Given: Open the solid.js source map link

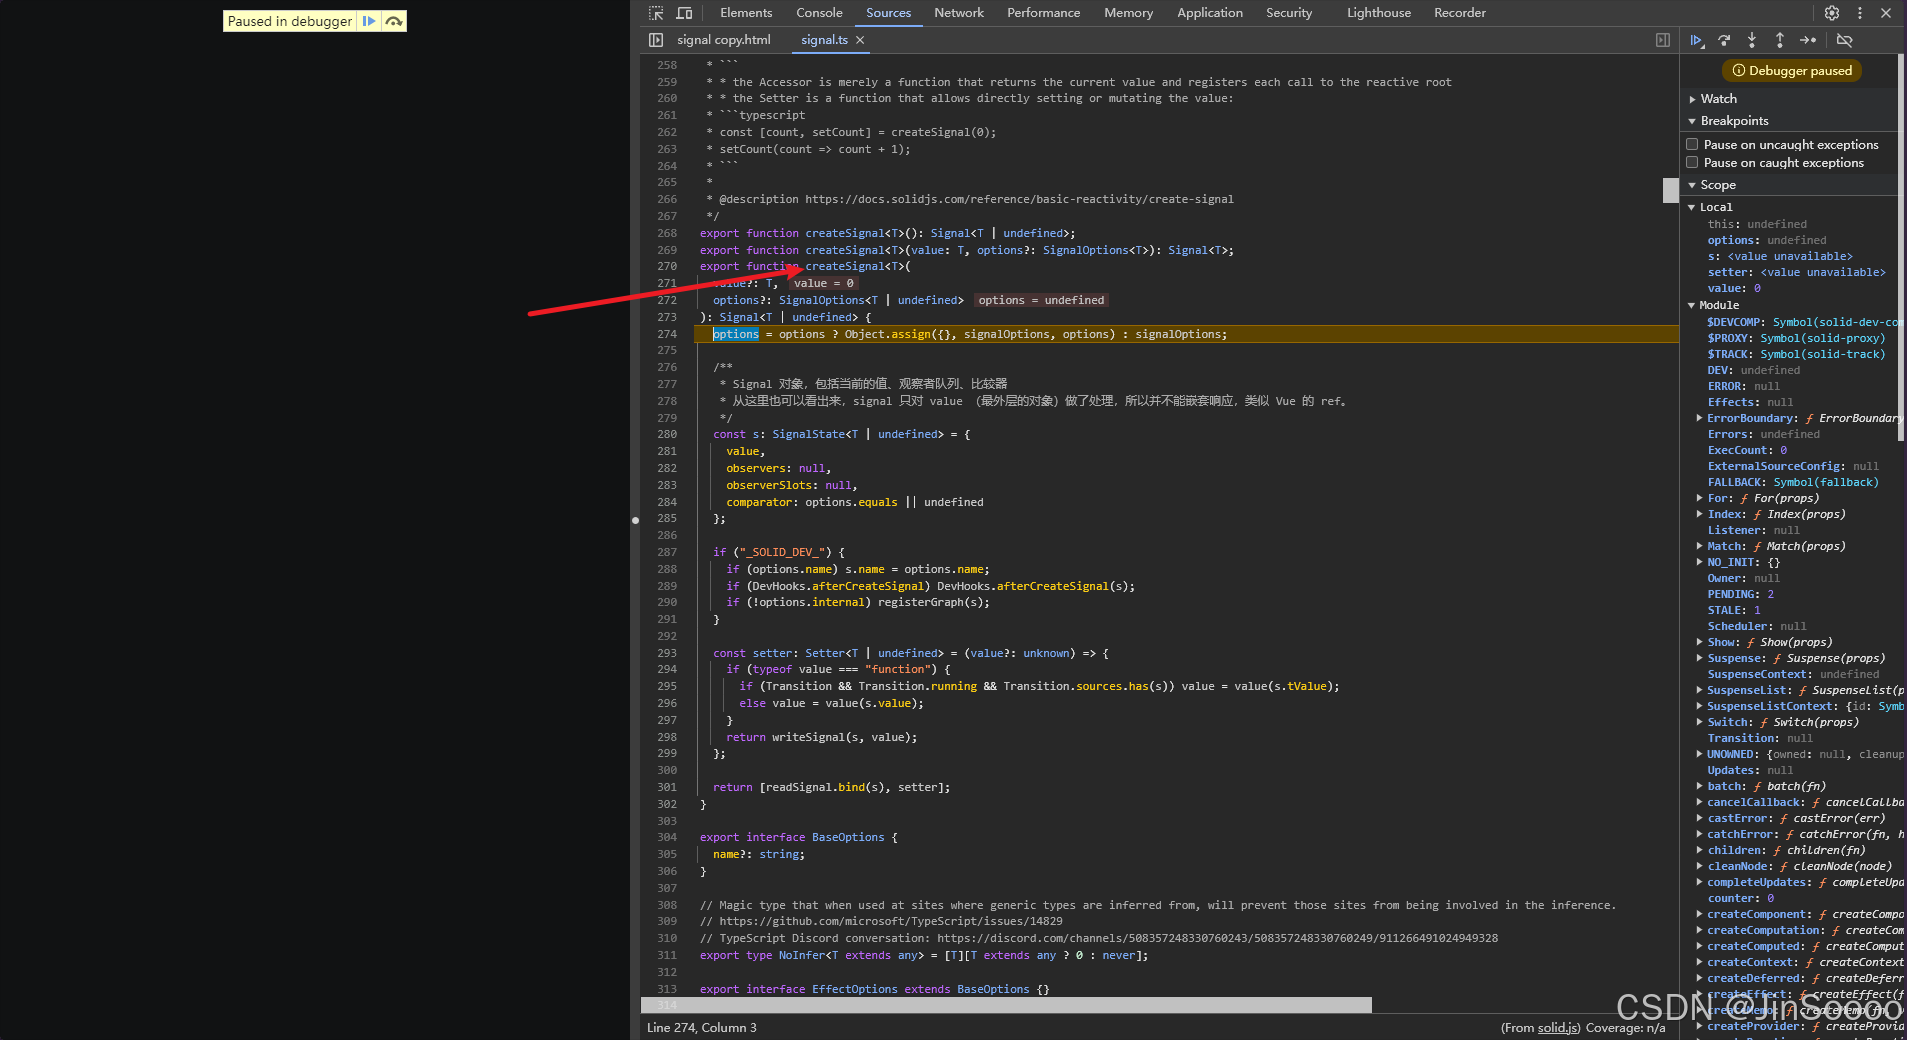Looking at the screenshot, I should click(x=1558, y=1028).
